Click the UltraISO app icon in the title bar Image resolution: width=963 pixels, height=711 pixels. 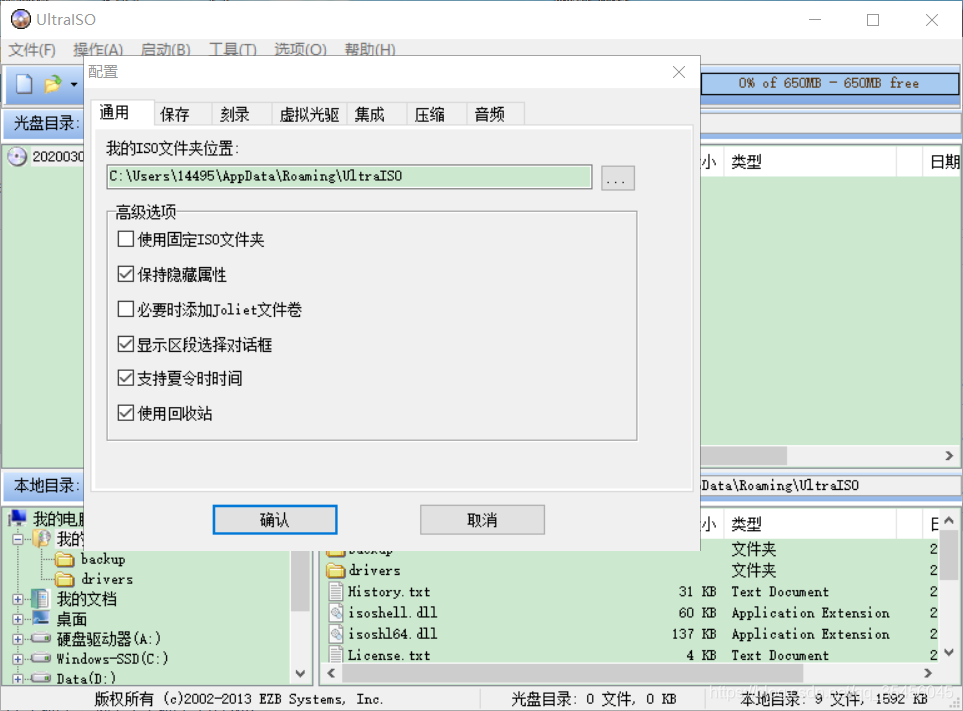20,19
